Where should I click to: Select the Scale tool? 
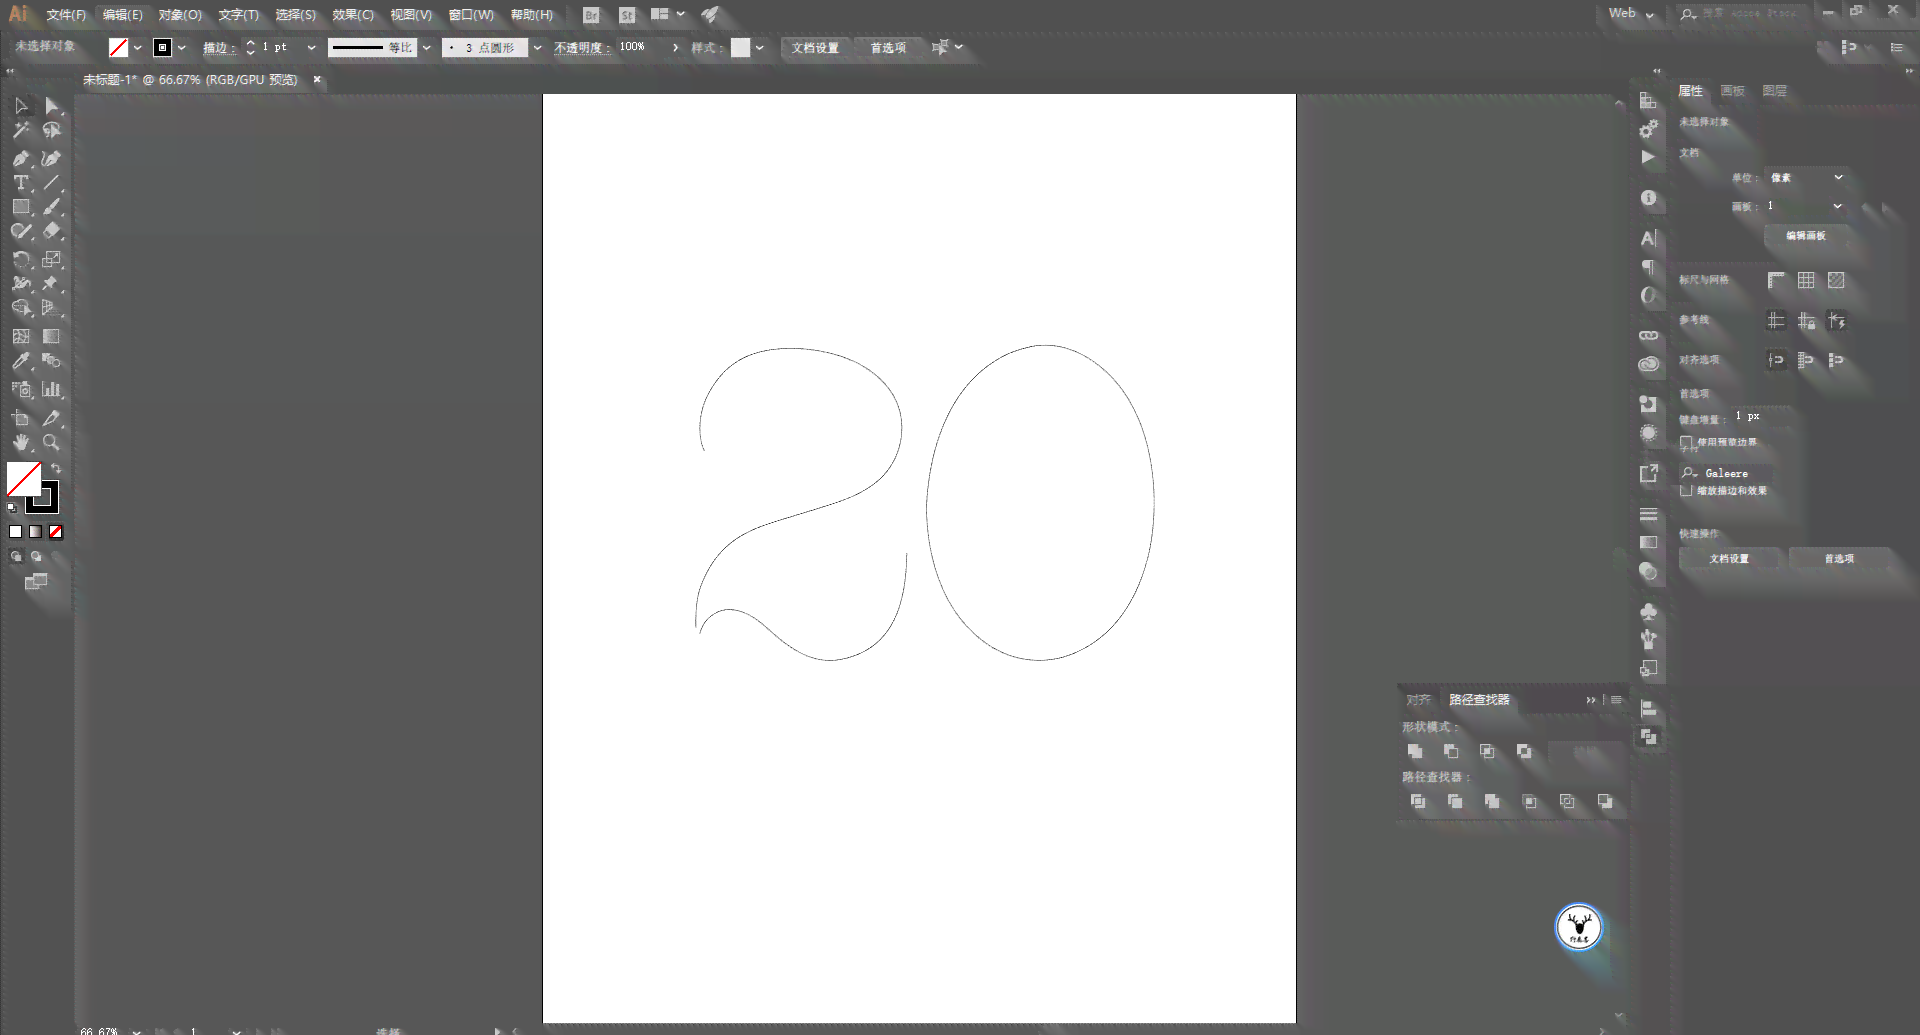click(x=52, y=260)
